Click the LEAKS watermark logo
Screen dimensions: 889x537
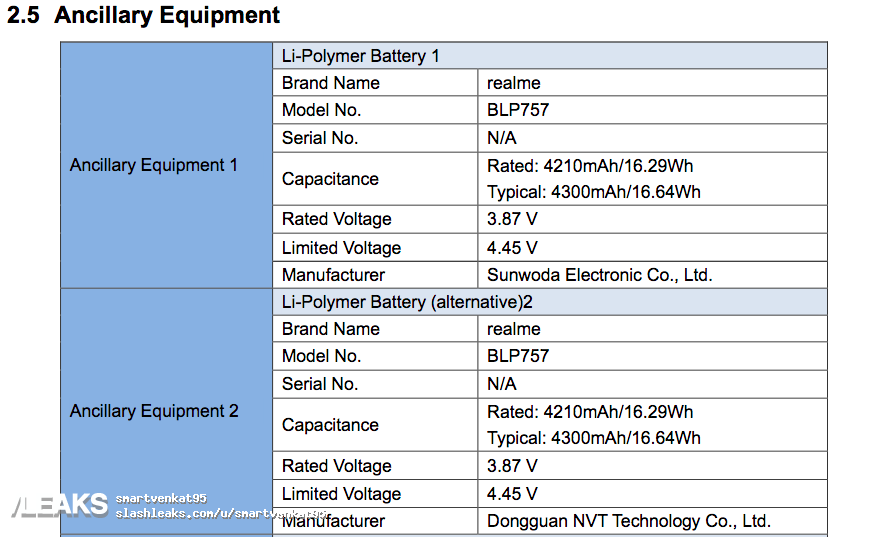pos(58,505)
